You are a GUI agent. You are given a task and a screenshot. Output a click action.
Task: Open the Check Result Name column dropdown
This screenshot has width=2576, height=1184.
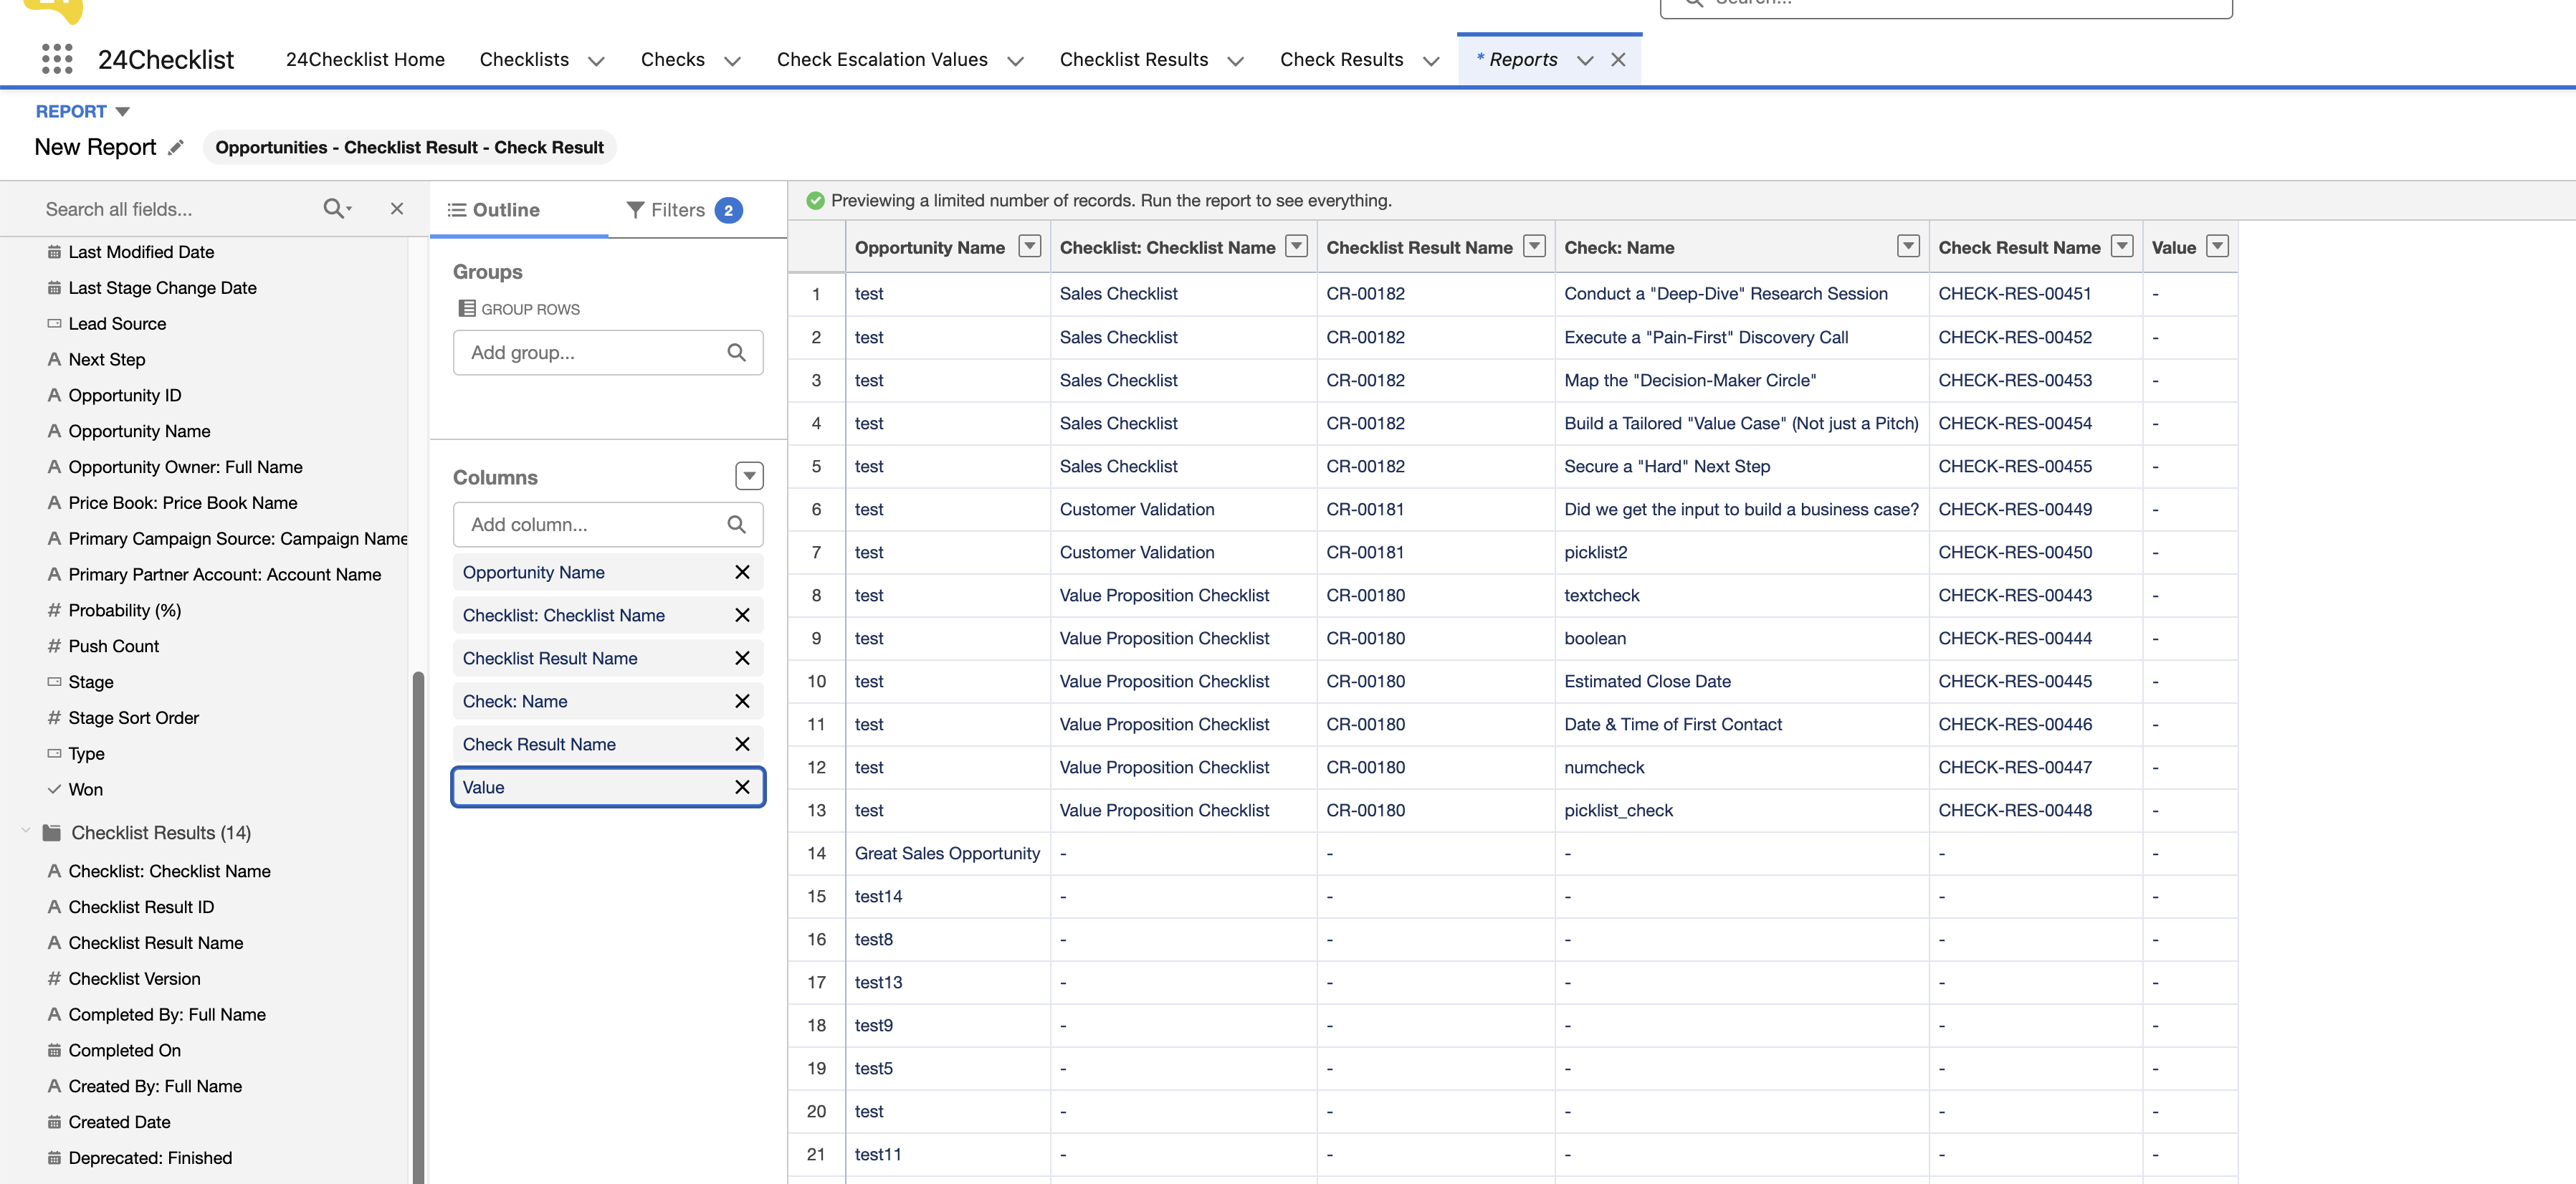(x=2121, y=246)
